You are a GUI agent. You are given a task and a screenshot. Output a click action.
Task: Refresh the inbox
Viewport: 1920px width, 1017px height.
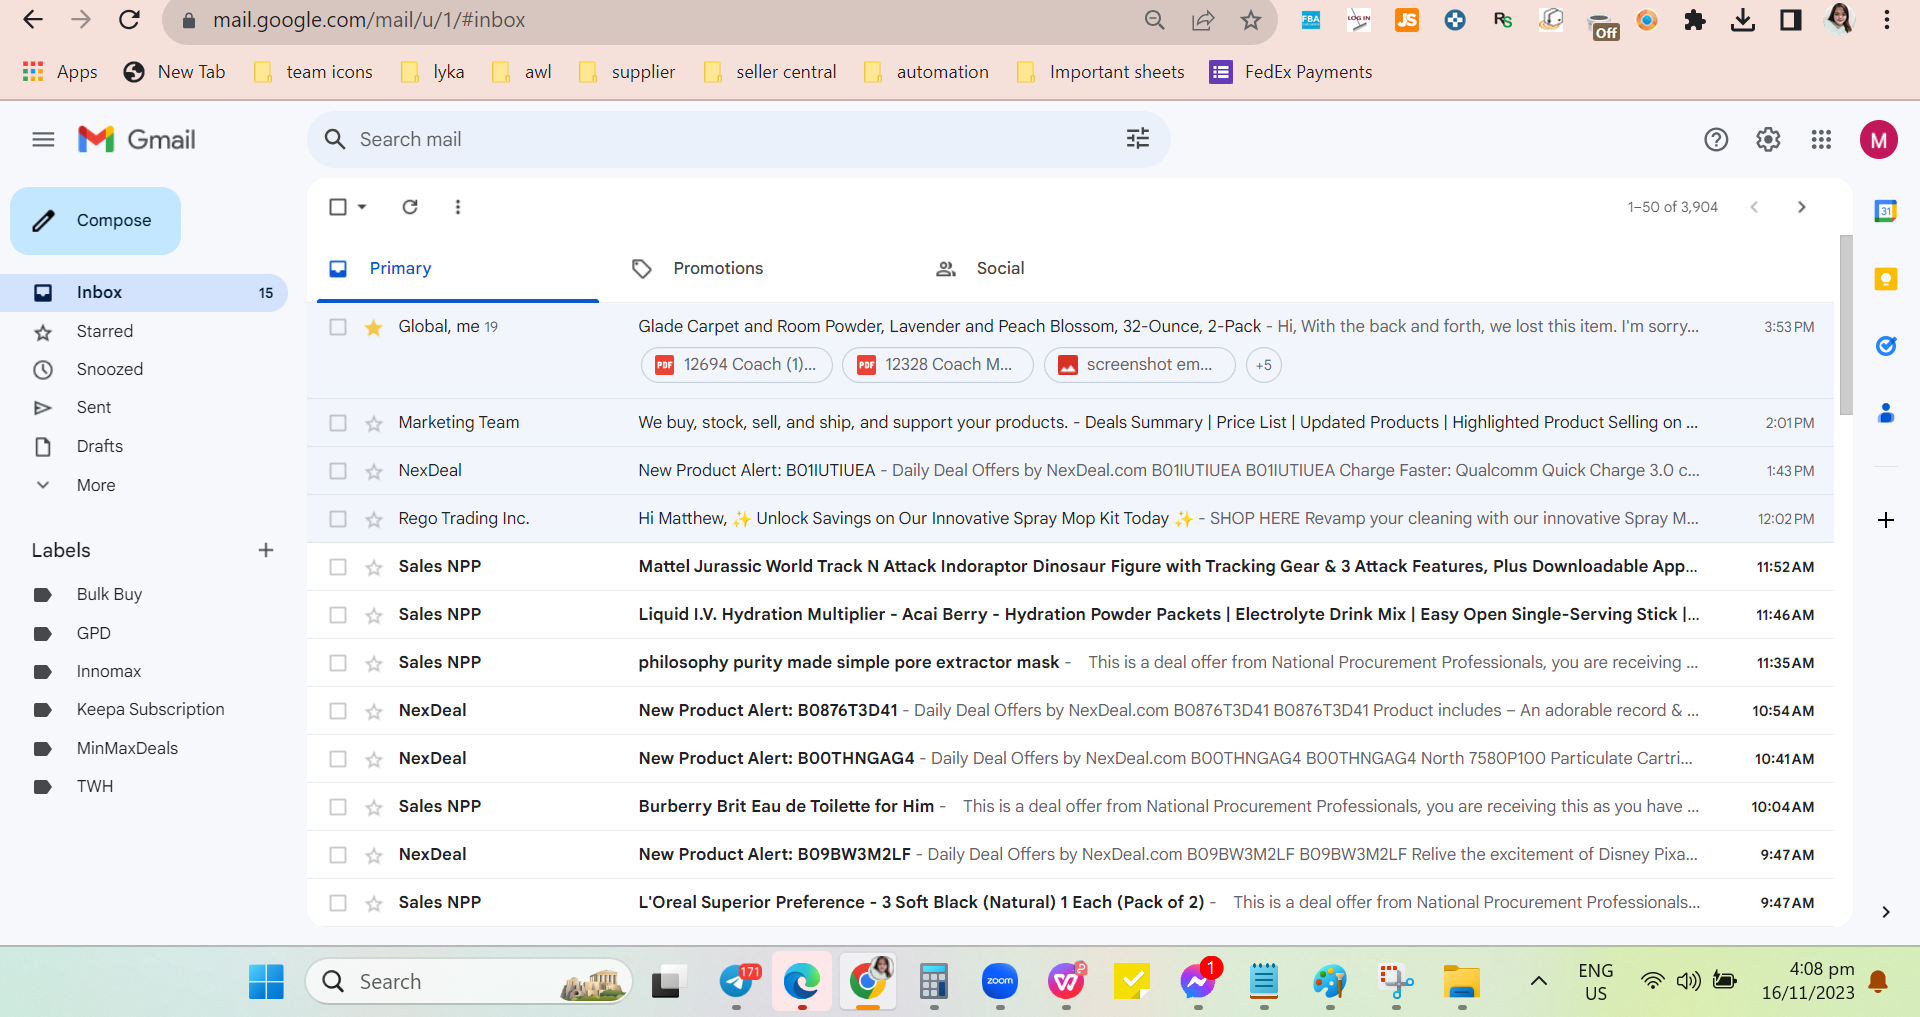coord(410,207)
